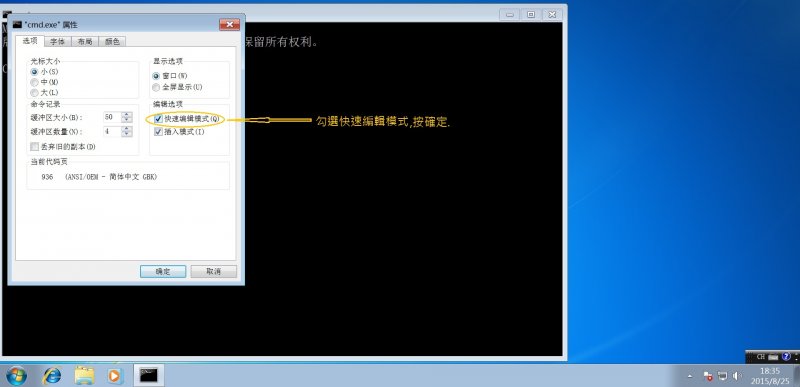
Task: Click the language bar keyboard icon
Action: [774, 357]
